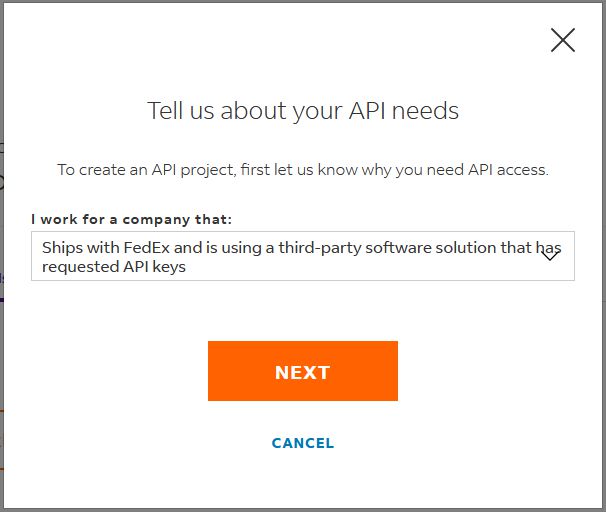Click the "Tell us about your API needs" heading

(x=302, y=110)
